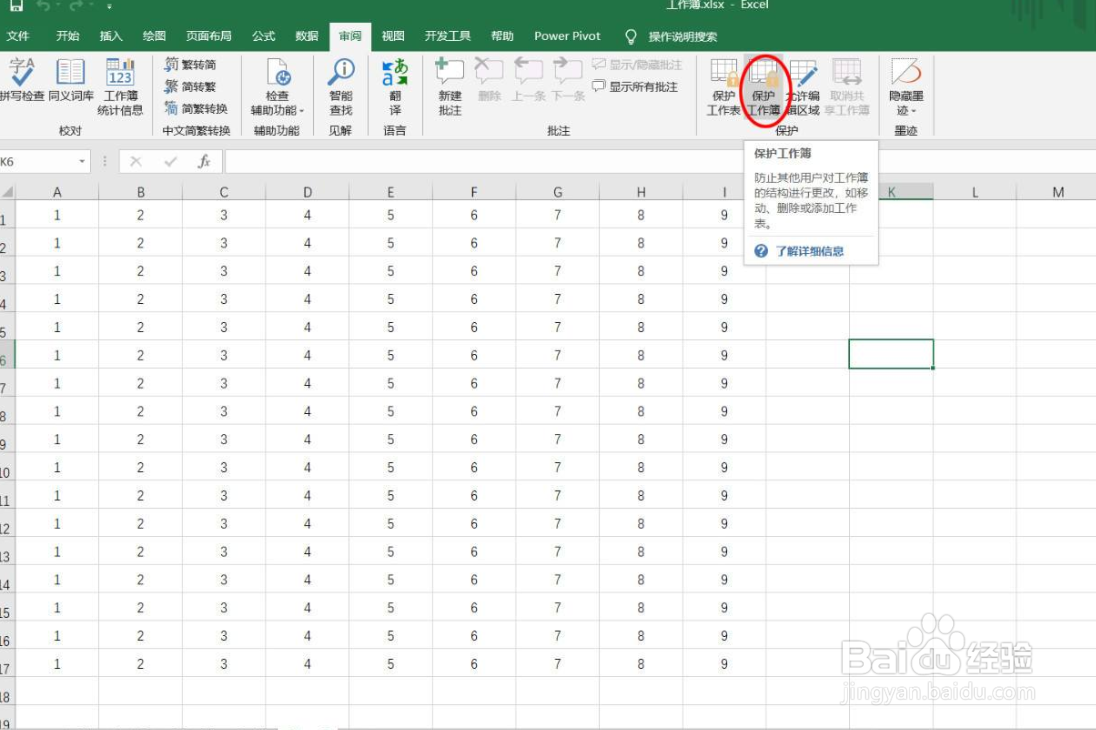Click the Undo icon
1096x730 pixels.
point(43,6)
